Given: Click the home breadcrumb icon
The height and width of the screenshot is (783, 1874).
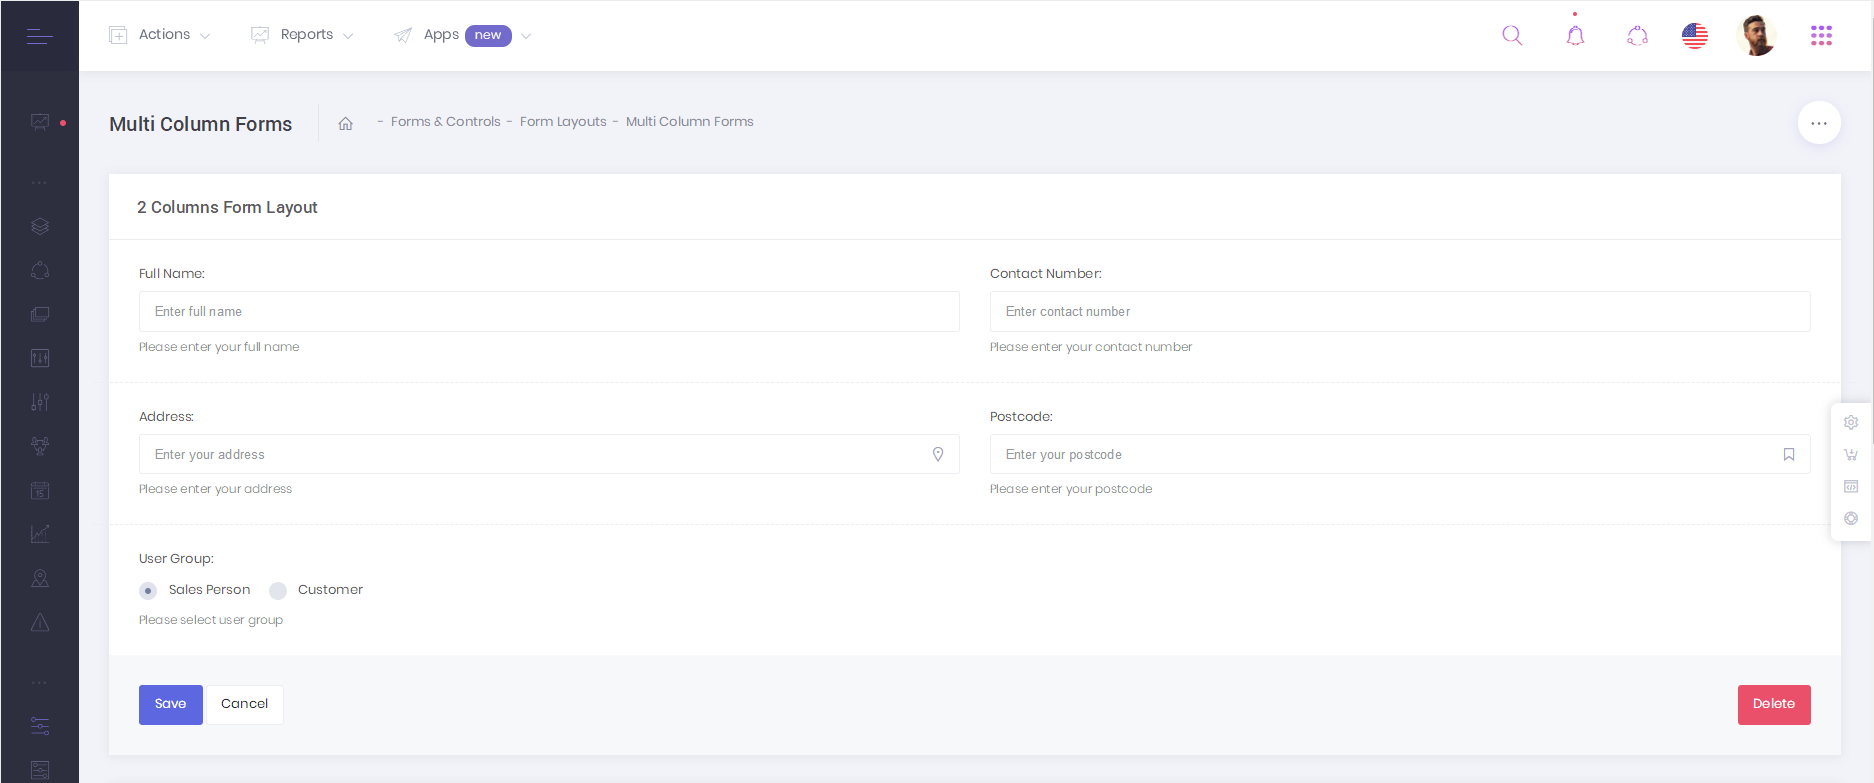Looking at the screenshot, I should coord(346,123).
